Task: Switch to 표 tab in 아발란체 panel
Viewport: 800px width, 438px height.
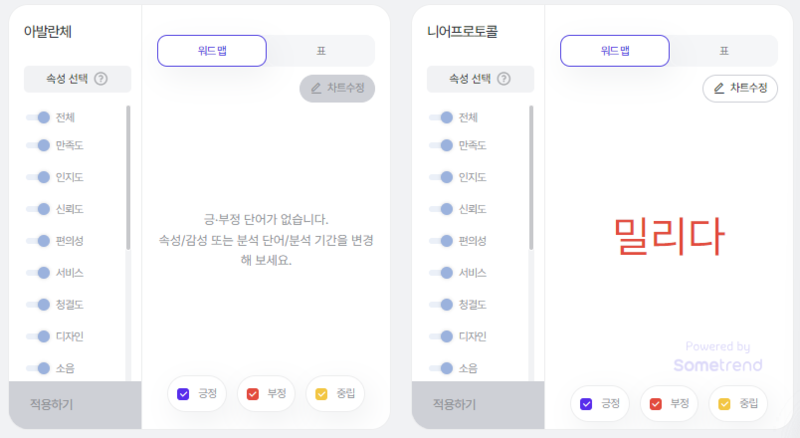Action: (321, 51)
